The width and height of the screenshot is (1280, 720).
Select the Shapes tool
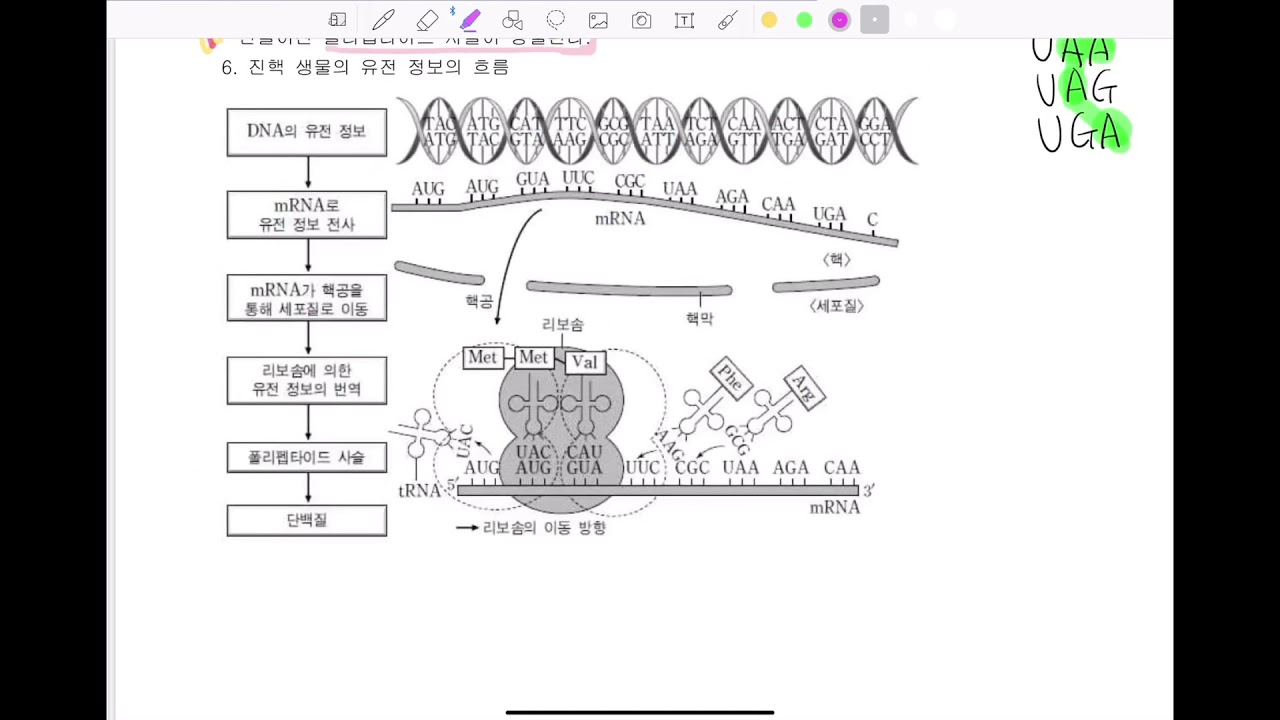pos(513,20)
